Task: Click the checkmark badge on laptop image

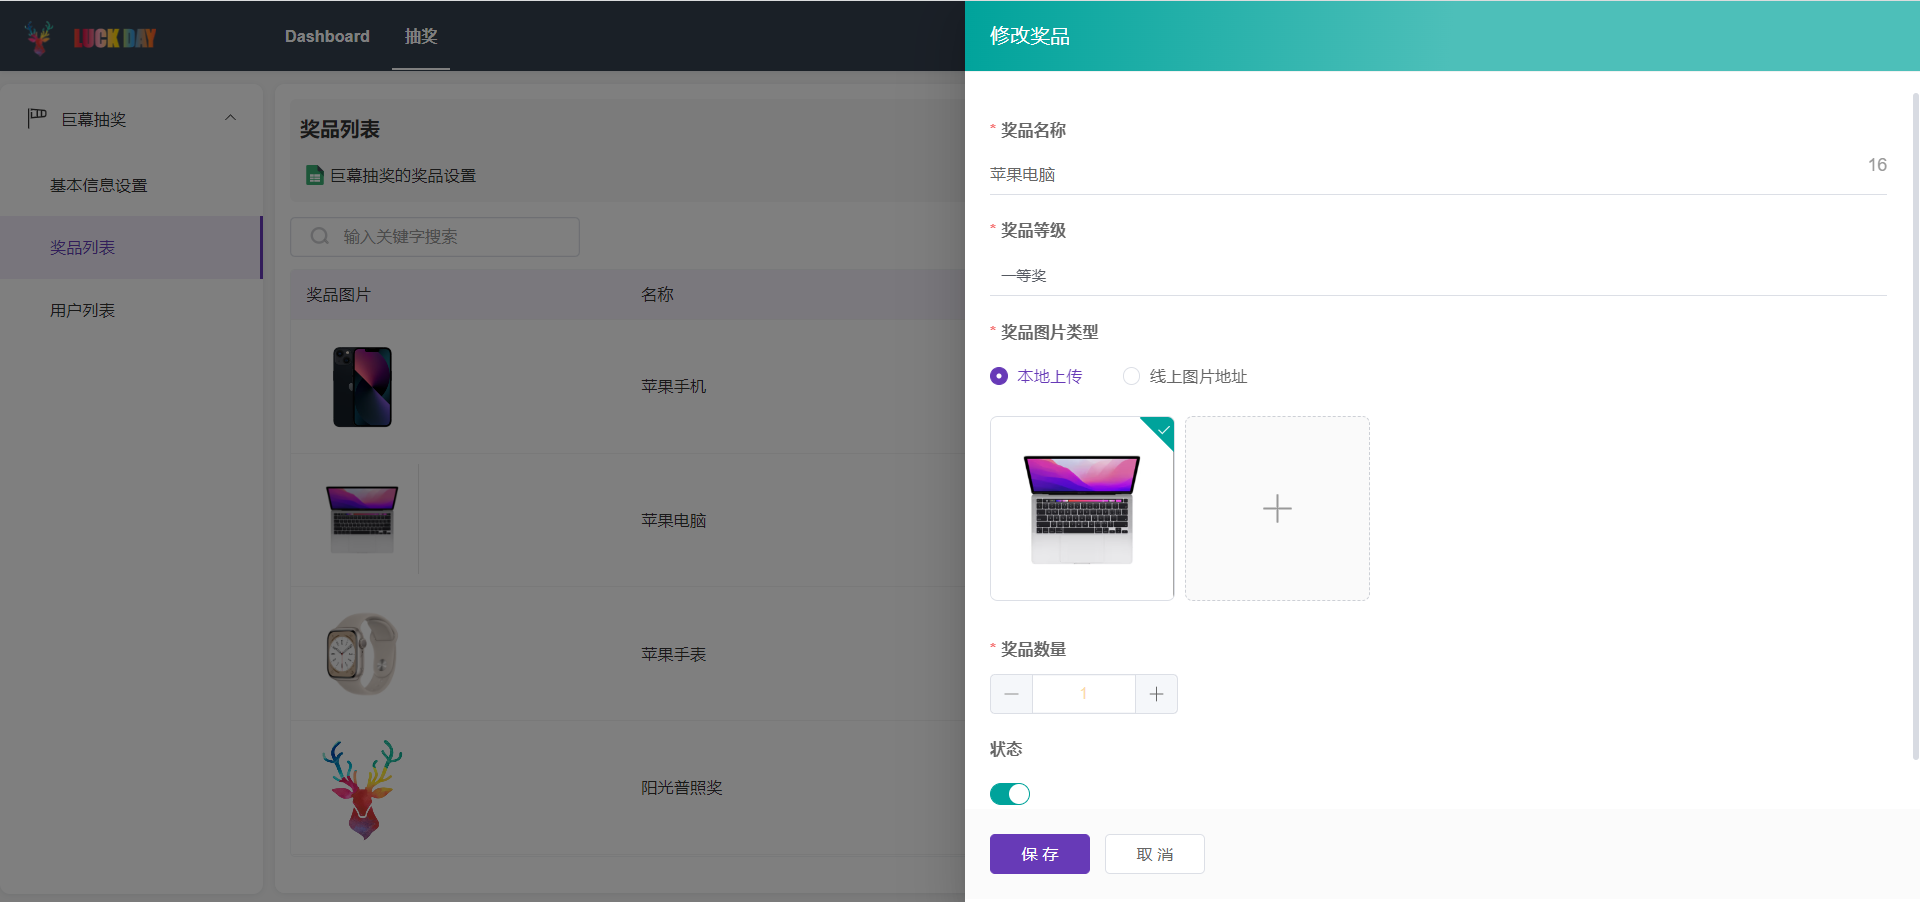Action: pos(1163,429)
